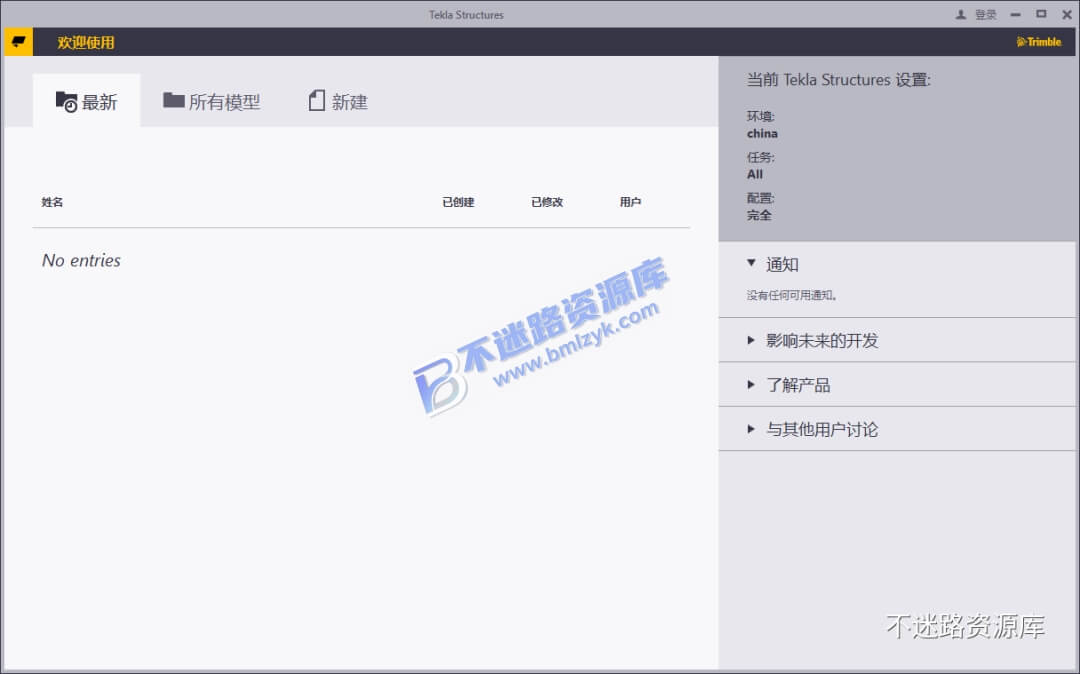
Task: Click the 没有任何可用通知 message
Action: click(792, 295)
